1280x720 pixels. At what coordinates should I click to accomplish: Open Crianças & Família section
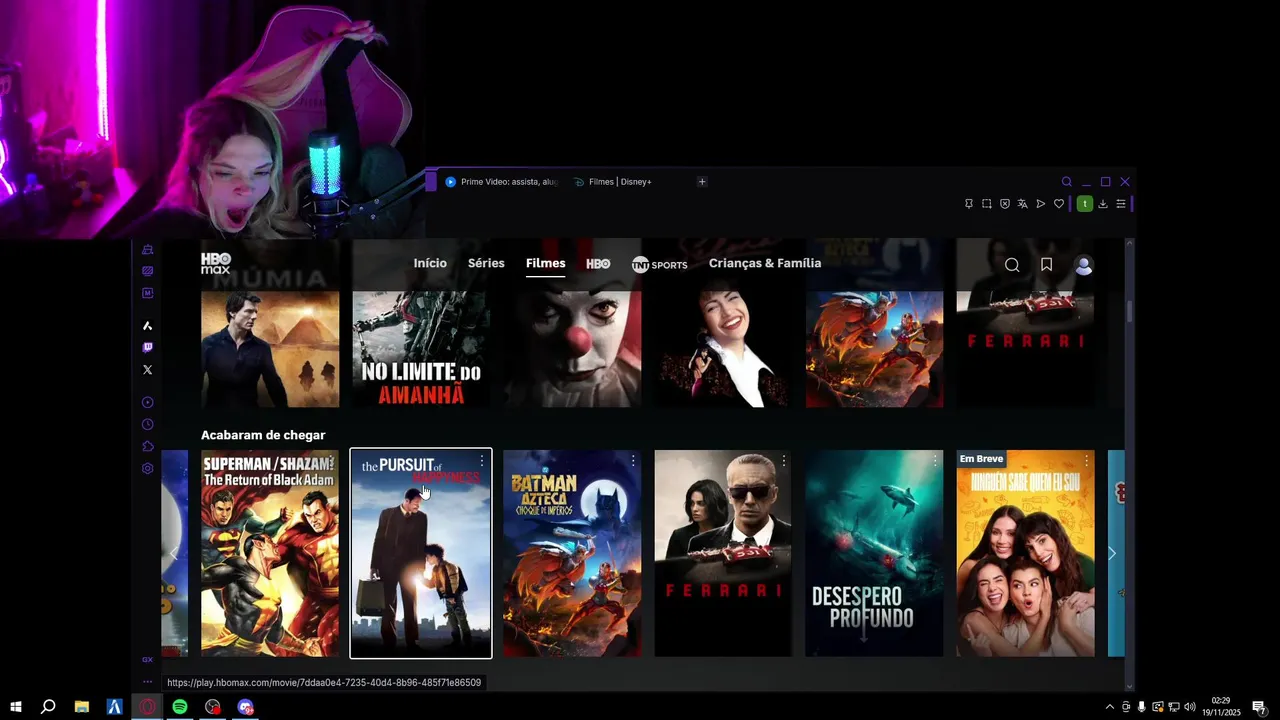pyautogui.click(x=765, y=263)
